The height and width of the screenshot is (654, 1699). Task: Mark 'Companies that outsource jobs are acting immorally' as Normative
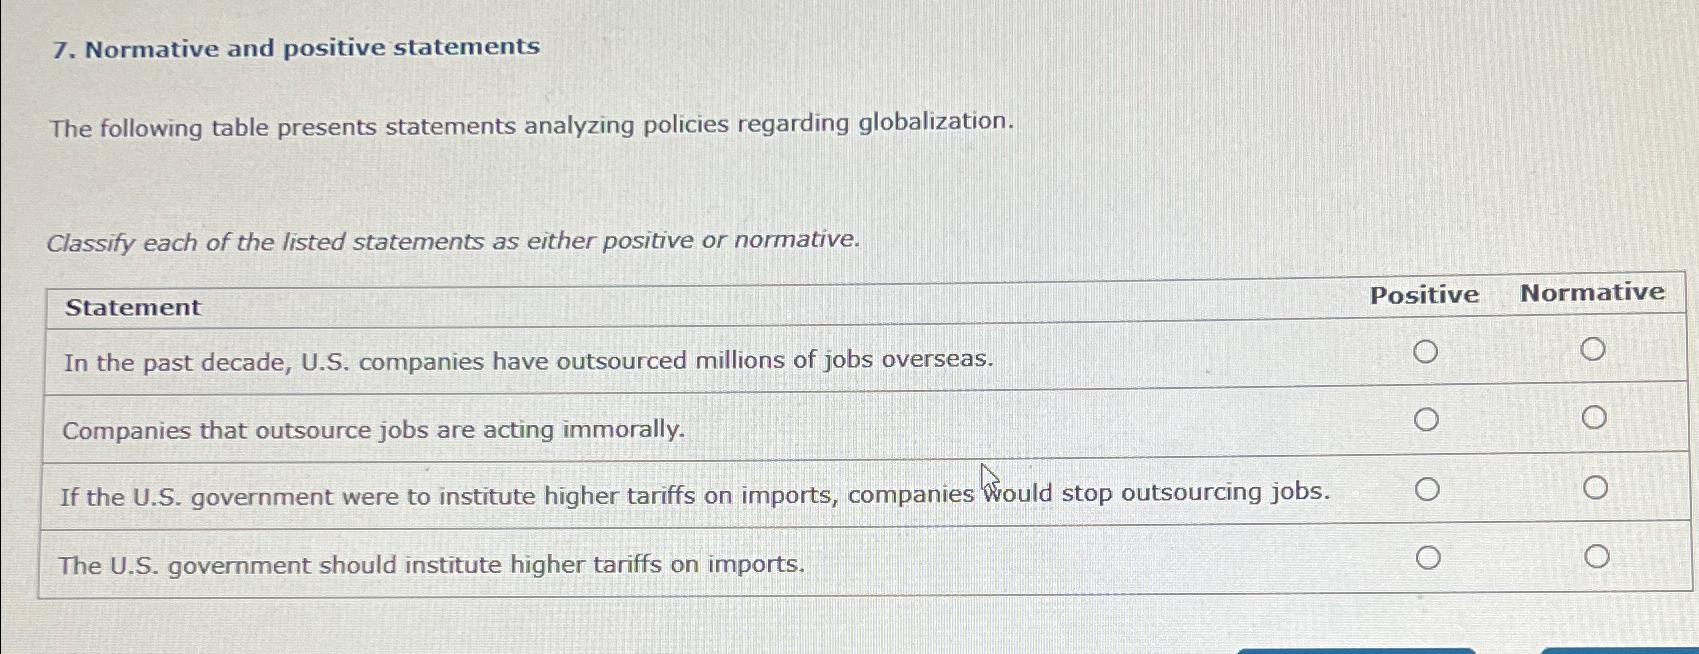[1594, 417]
